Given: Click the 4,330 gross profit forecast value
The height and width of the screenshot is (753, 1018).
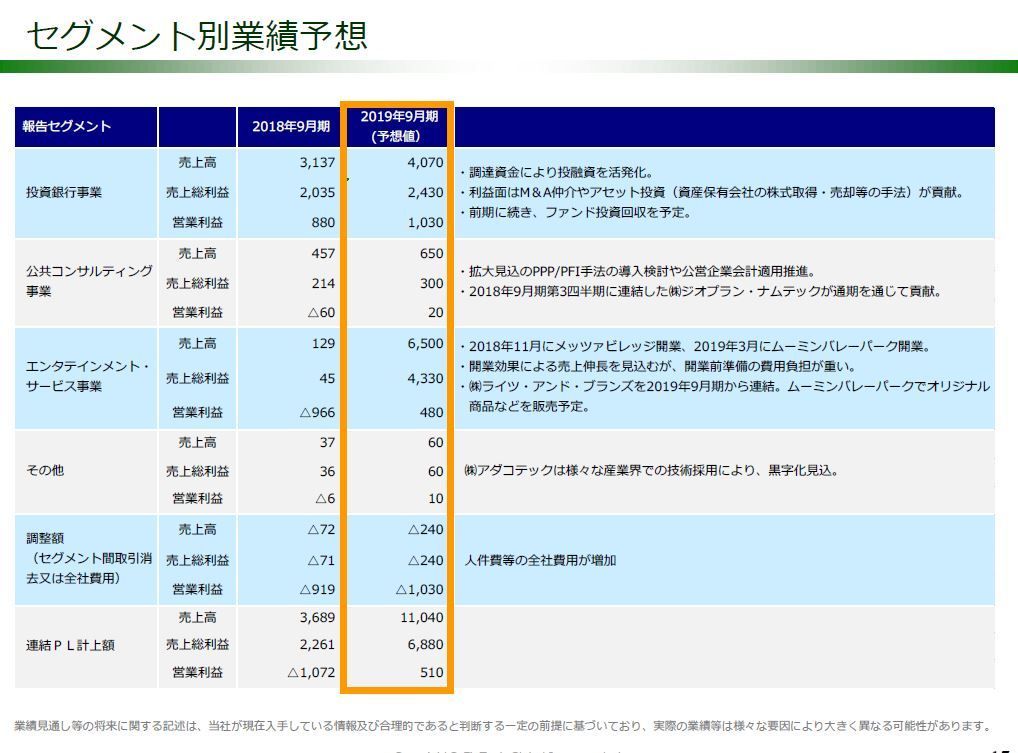Looking at the screenshot, I should pyautogui.click(x=425, y=378).
